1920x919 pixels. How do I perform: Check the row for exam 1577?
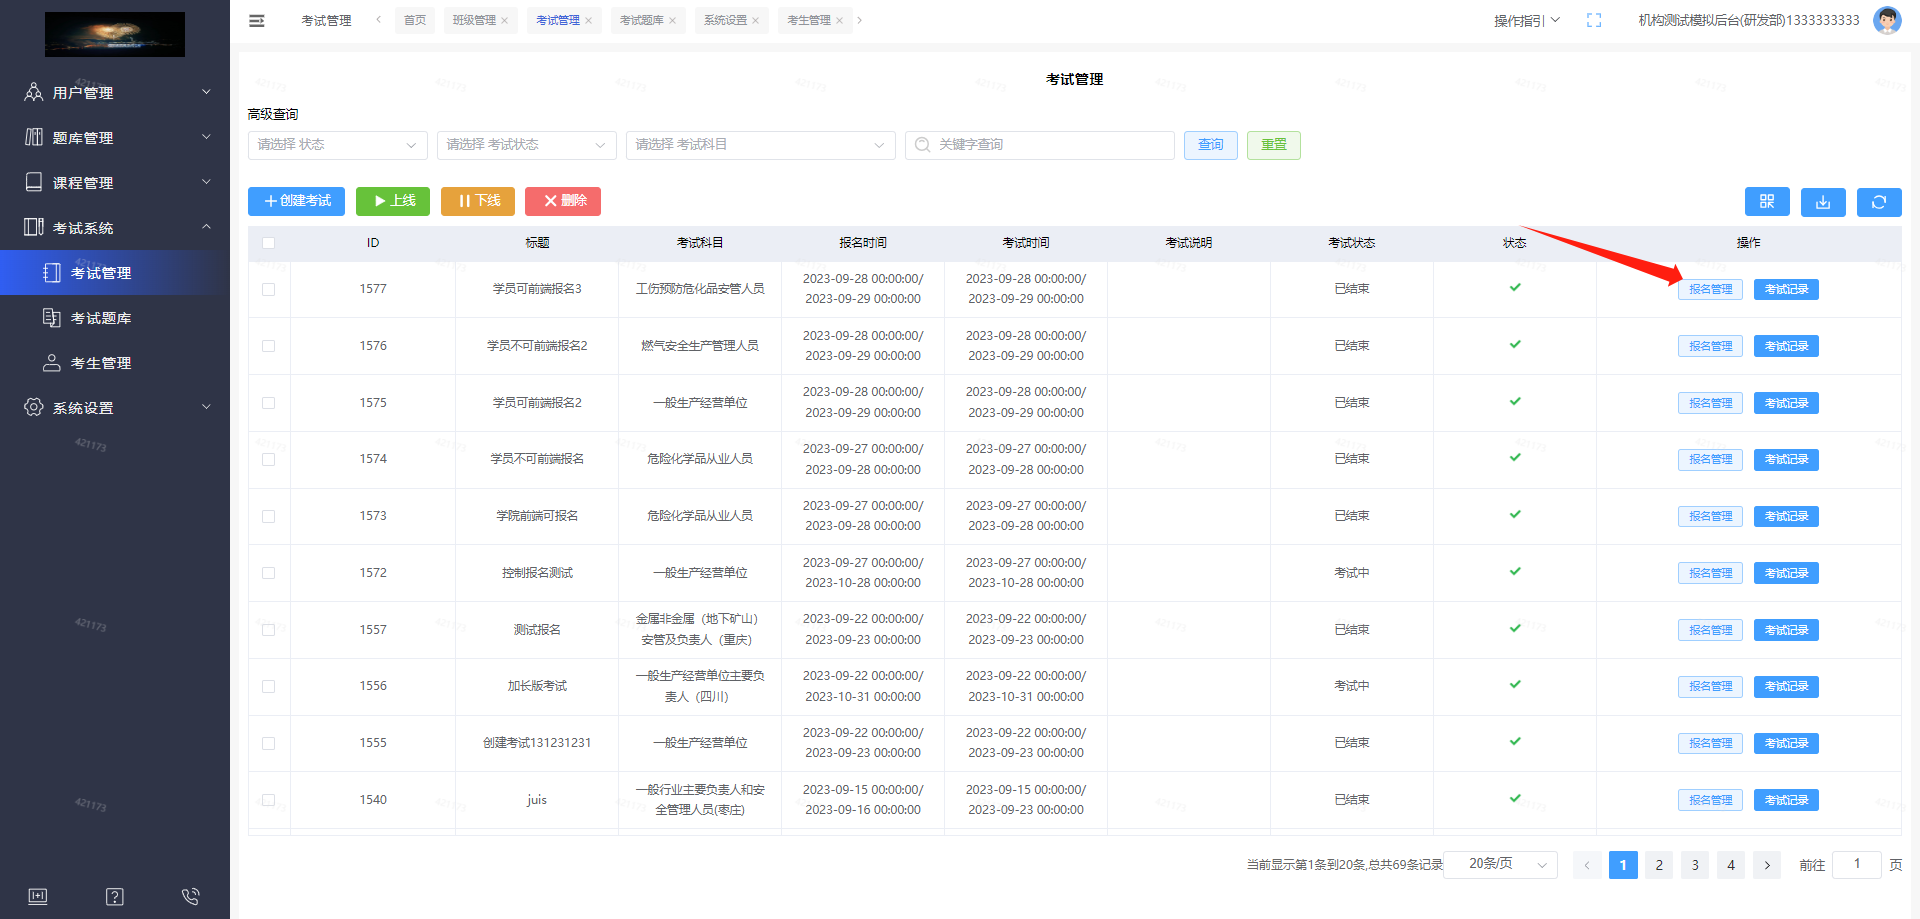pos(268,289)
